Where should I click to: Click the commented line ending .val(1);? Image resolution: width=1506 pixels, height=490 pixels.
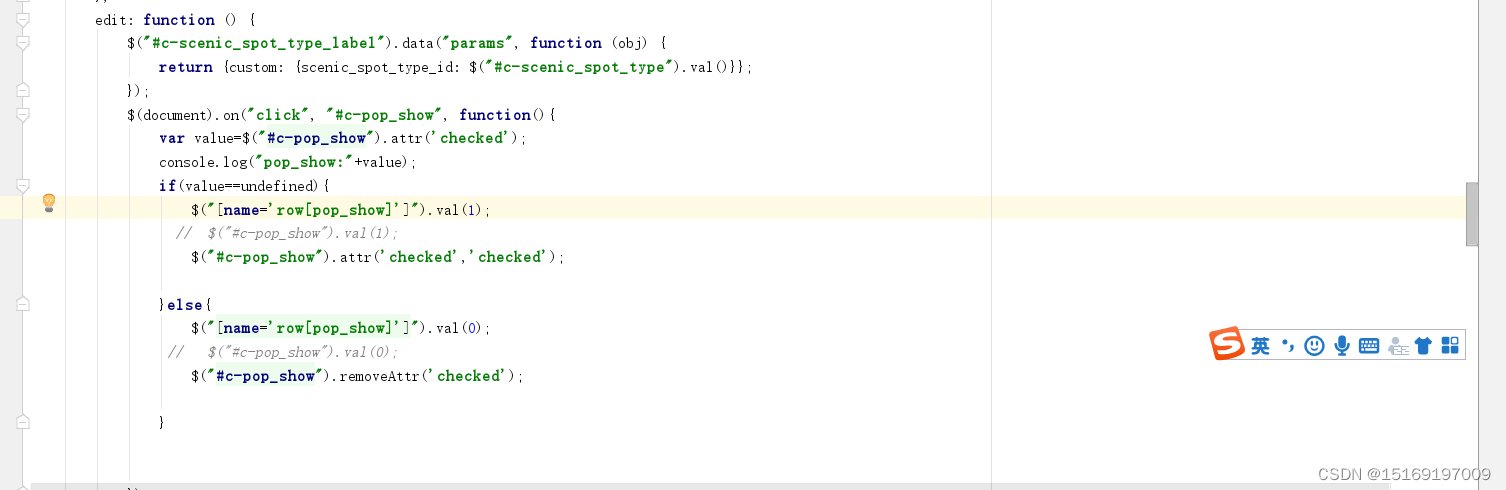[x=286, y=233]
